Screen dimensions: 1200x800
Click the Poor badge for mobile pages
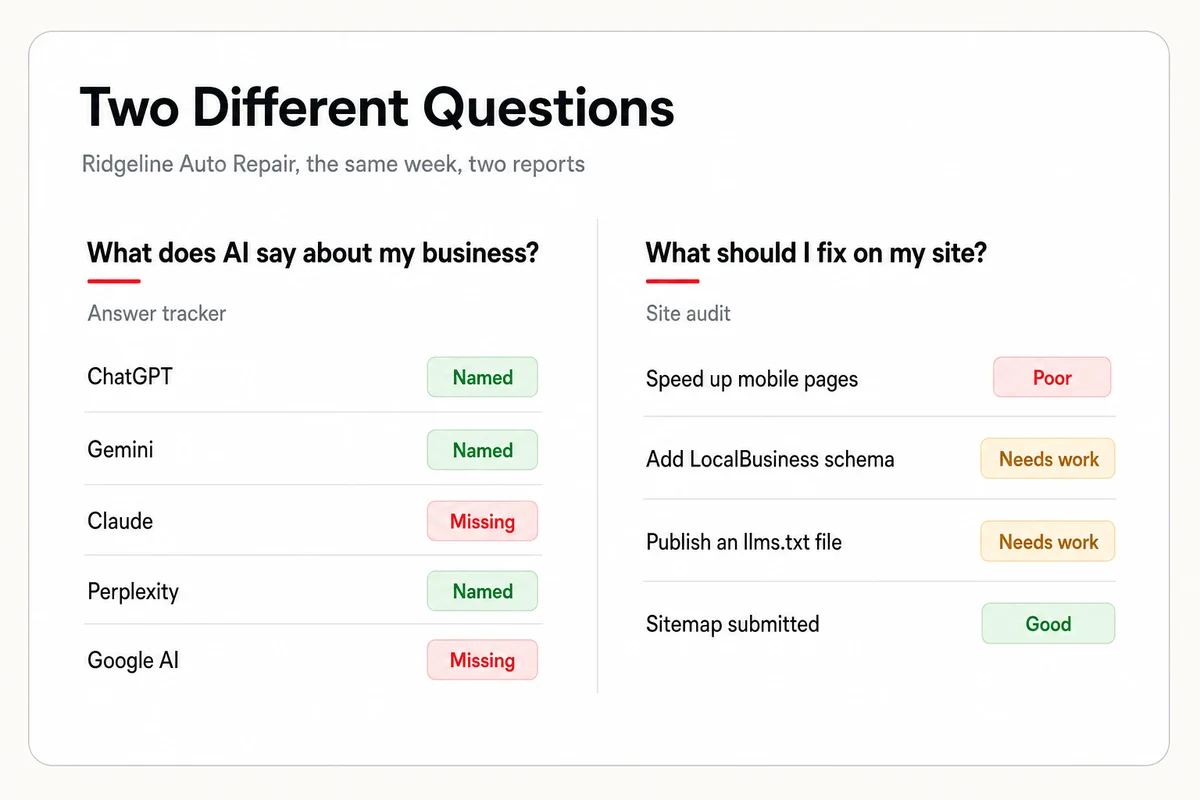click(1052, 378)
